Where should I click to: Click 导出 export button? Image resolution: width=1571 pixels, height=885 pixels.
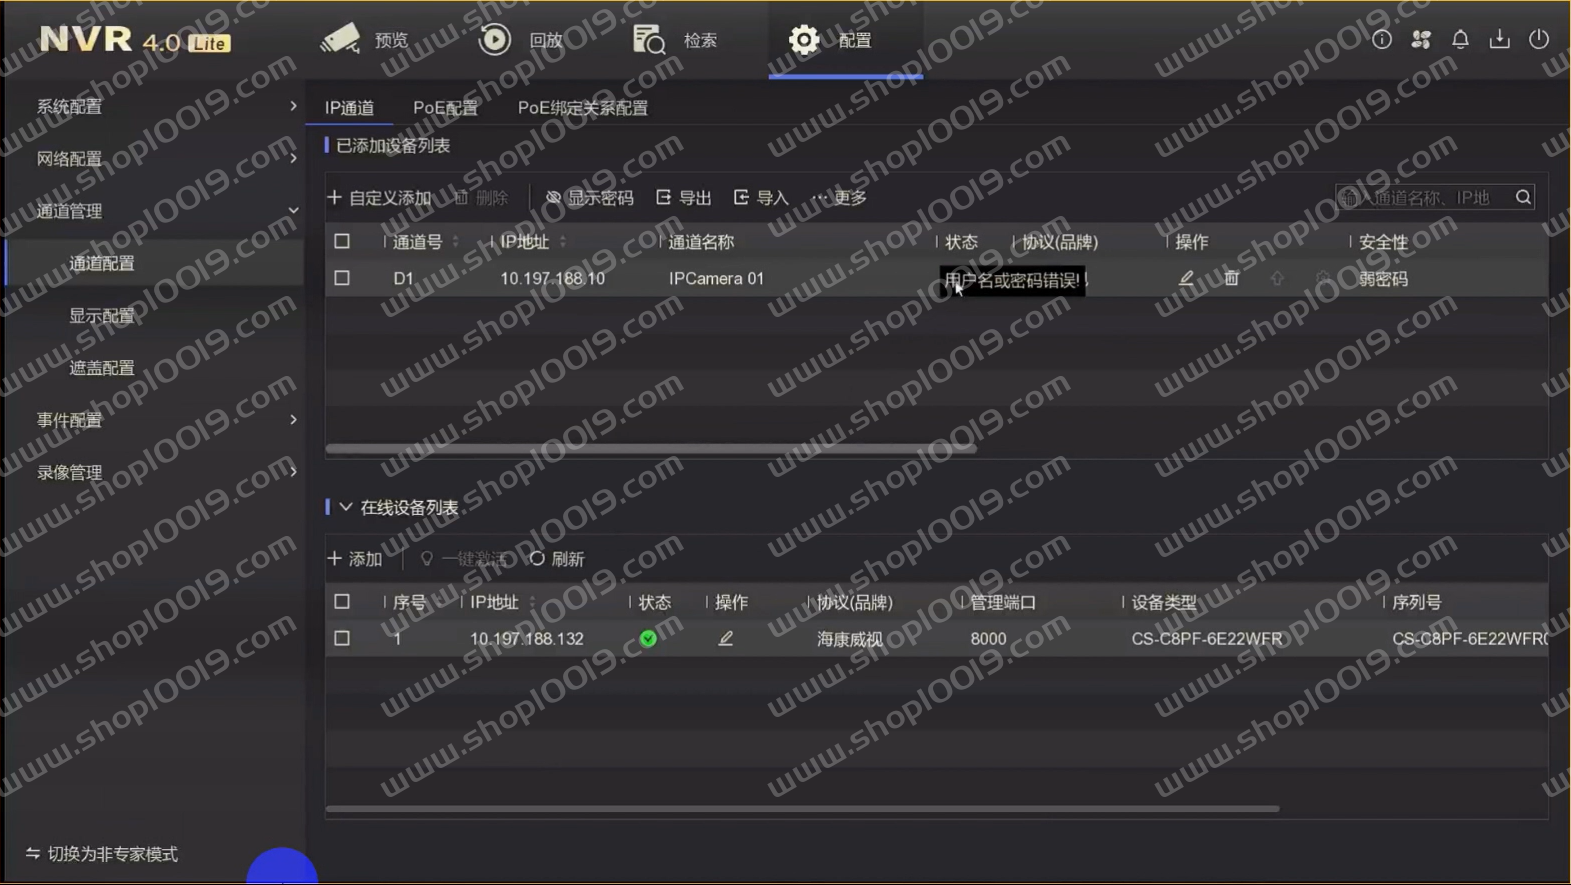pos(684,198)
